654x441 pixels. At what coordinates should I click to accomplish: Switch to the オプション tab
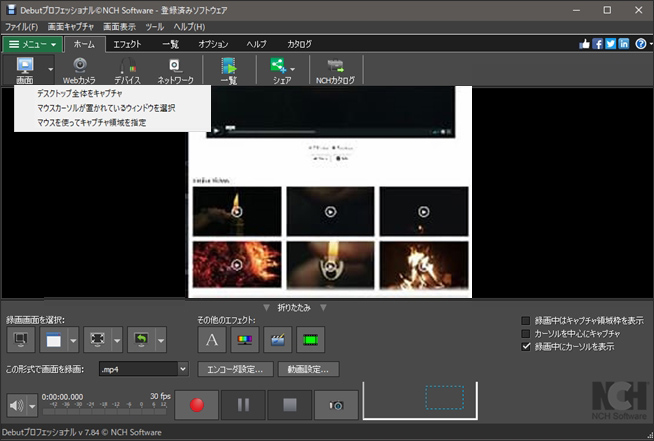(213, 44)
